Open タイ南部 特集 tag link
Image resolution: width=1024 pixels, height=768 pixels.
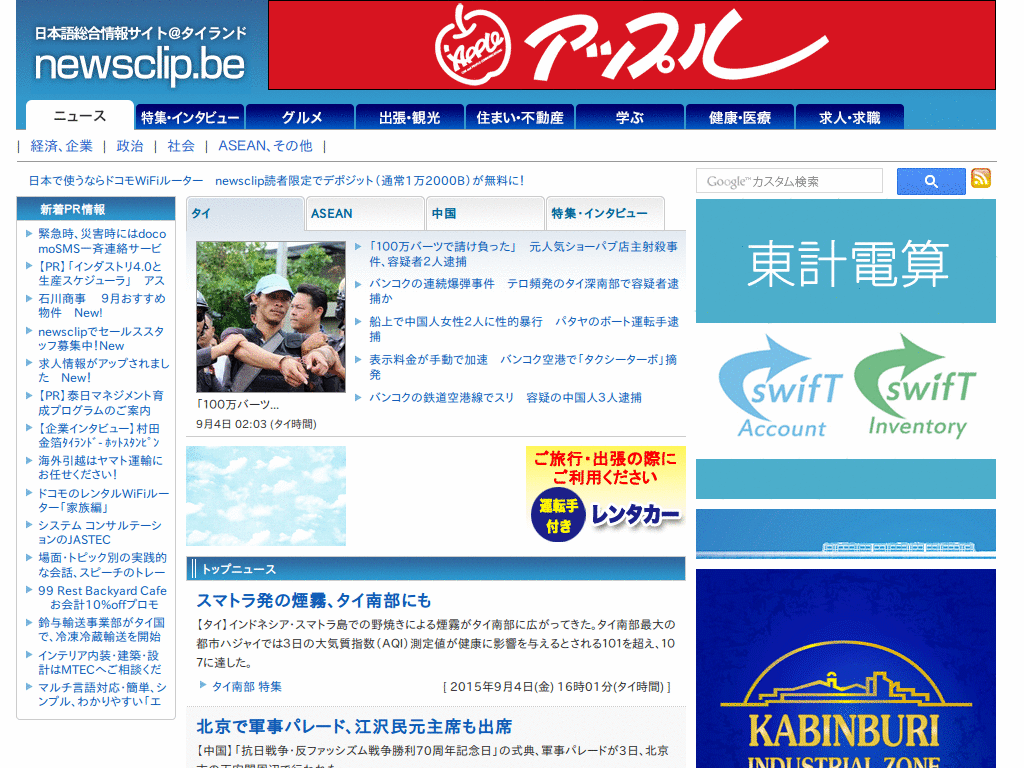coord(247,686)
